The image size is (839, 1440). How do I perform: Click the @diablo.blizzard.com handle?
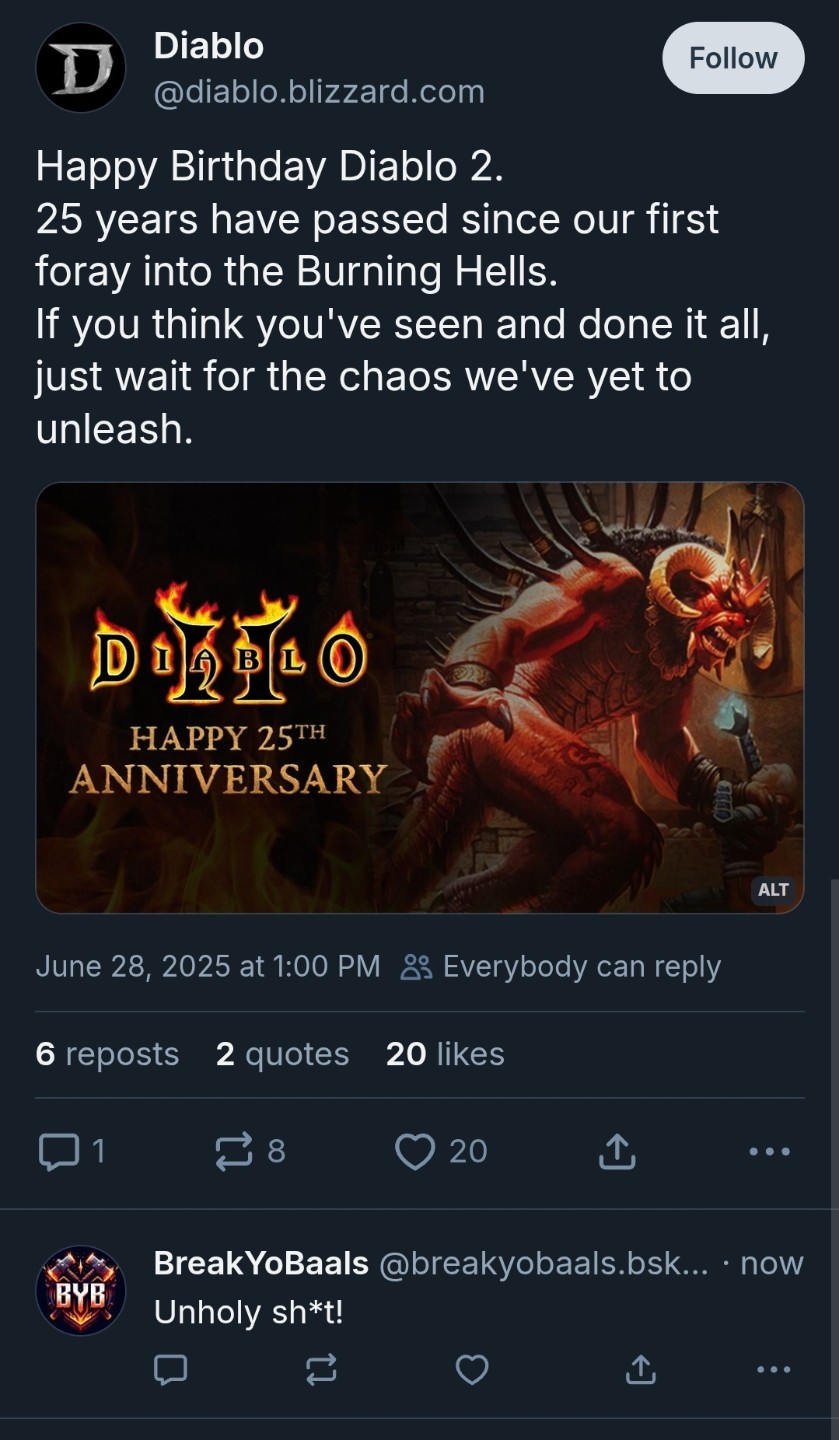click(318, 92)
